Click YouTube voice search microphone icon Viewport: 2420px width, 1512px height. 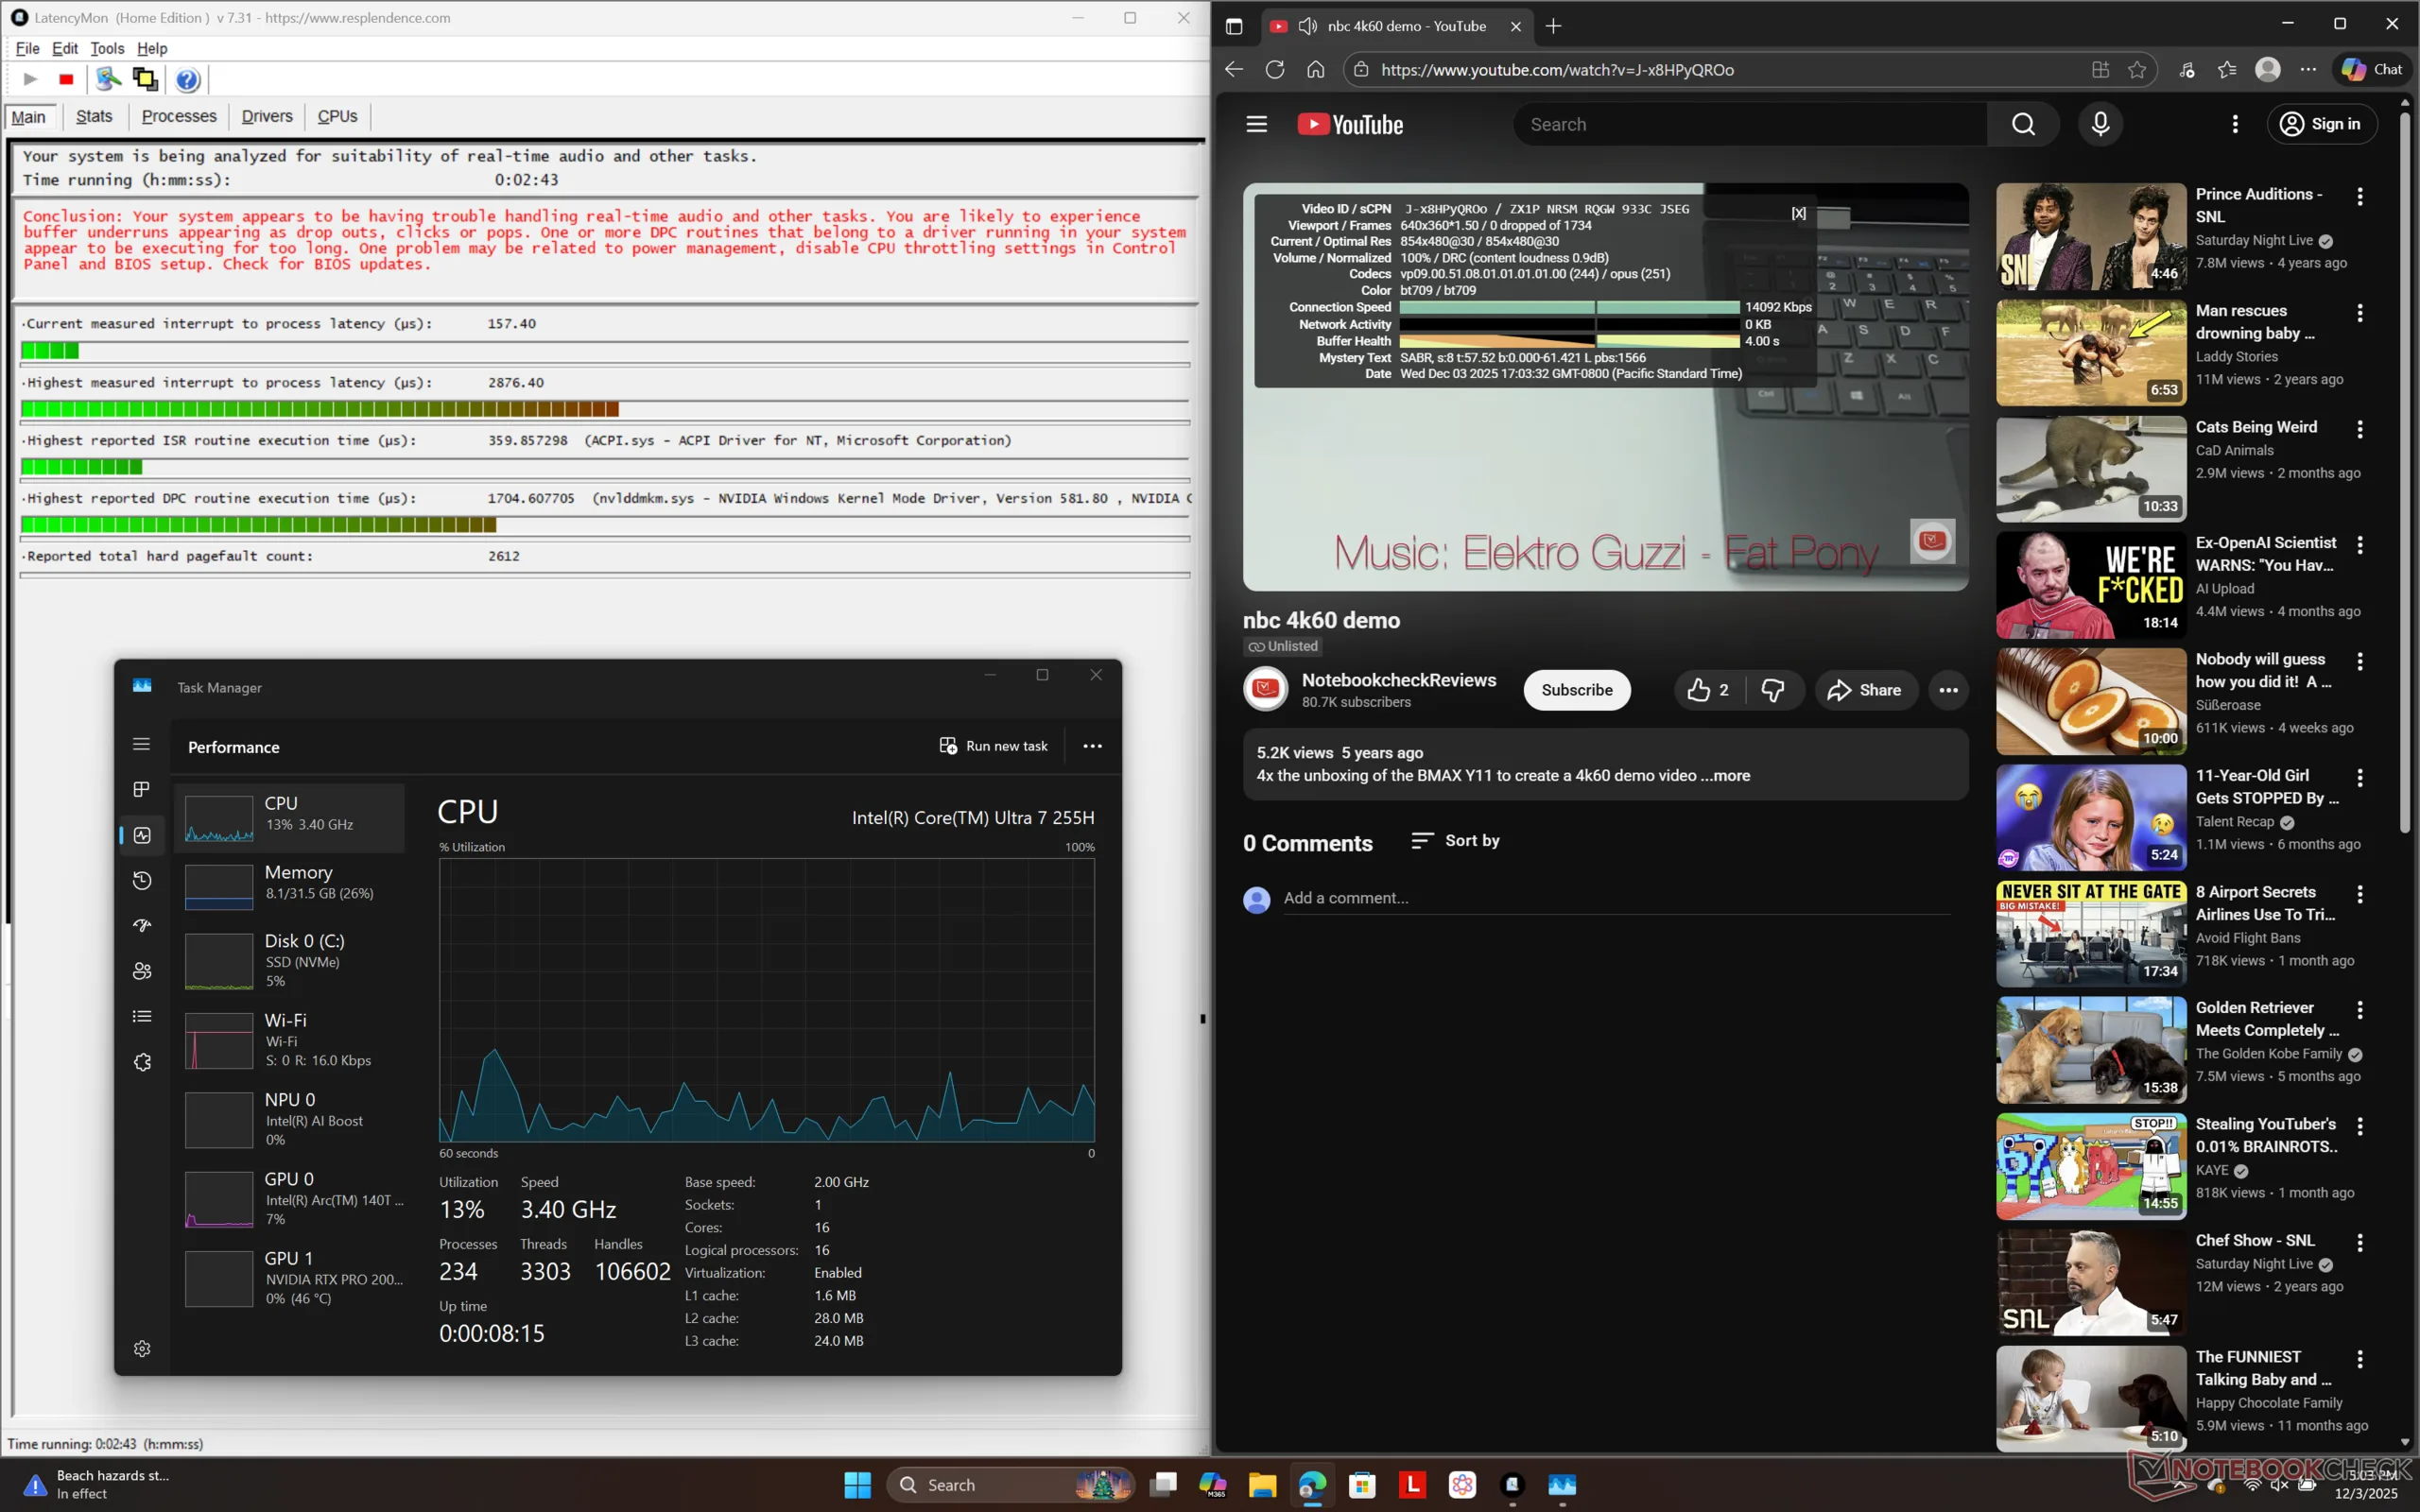2100,124
